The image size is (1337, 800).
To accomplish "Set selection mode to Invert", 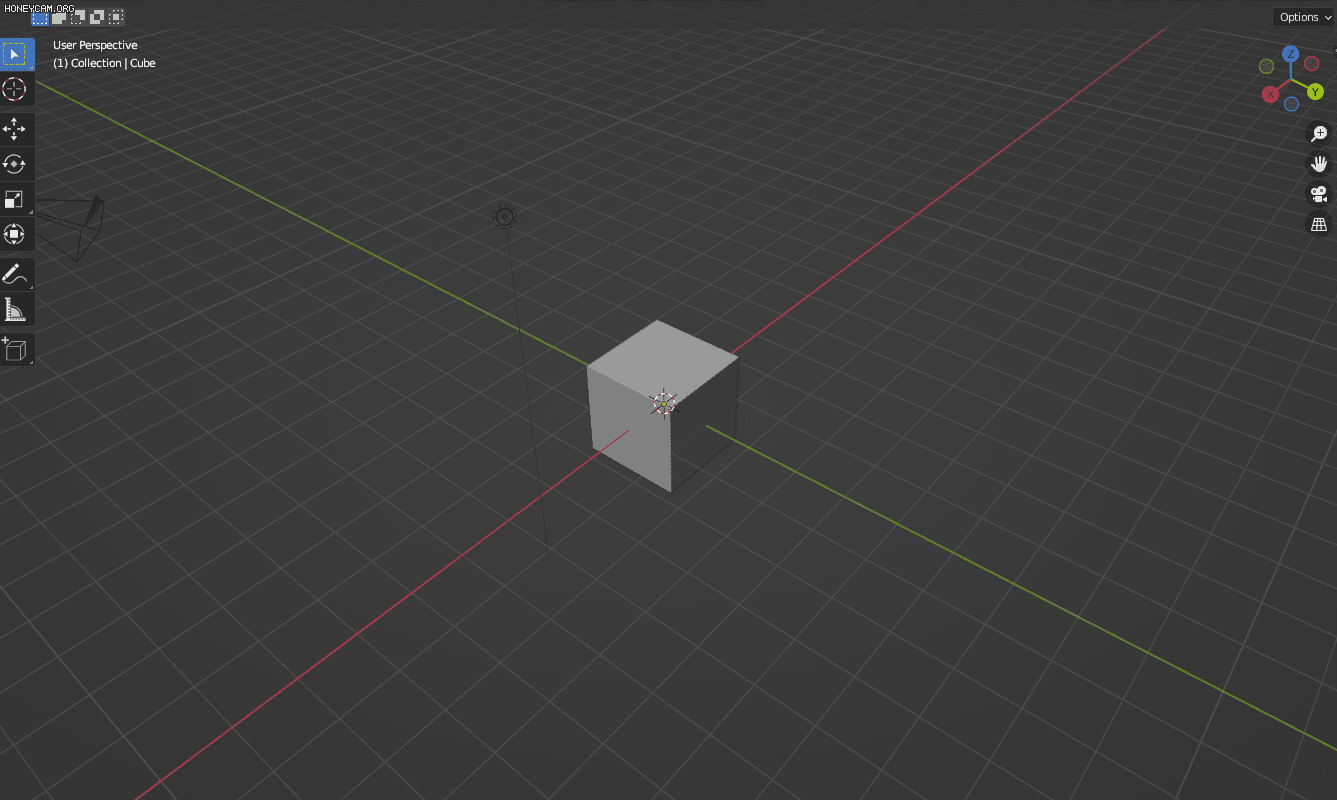I will click(x=97, y=17).
